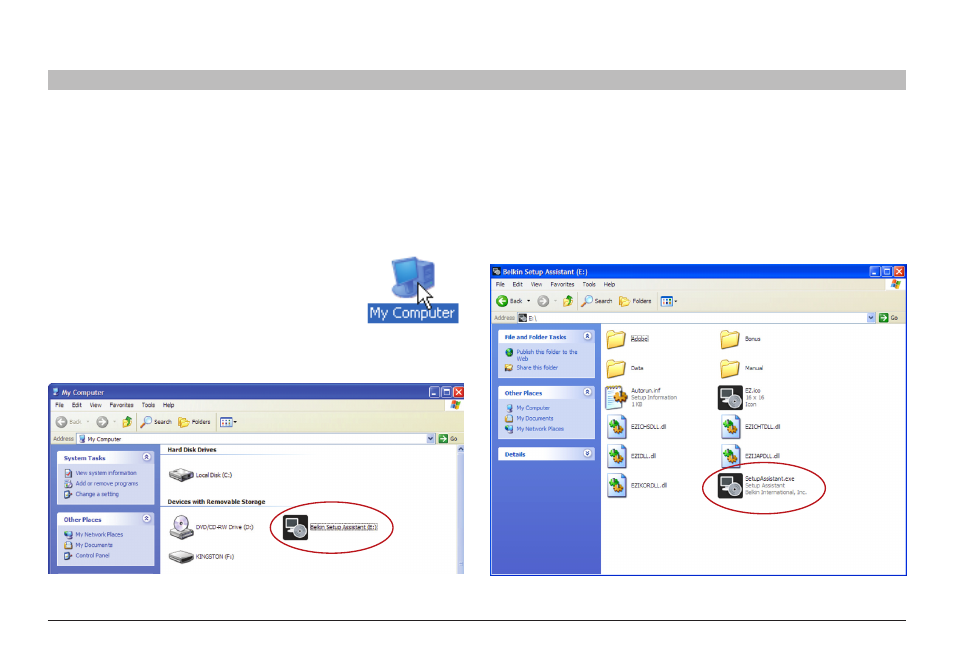Go Up one level in Belkin Setup Assistant window
The width and height of the screenshot is (954, 668).
click(568, 301)
